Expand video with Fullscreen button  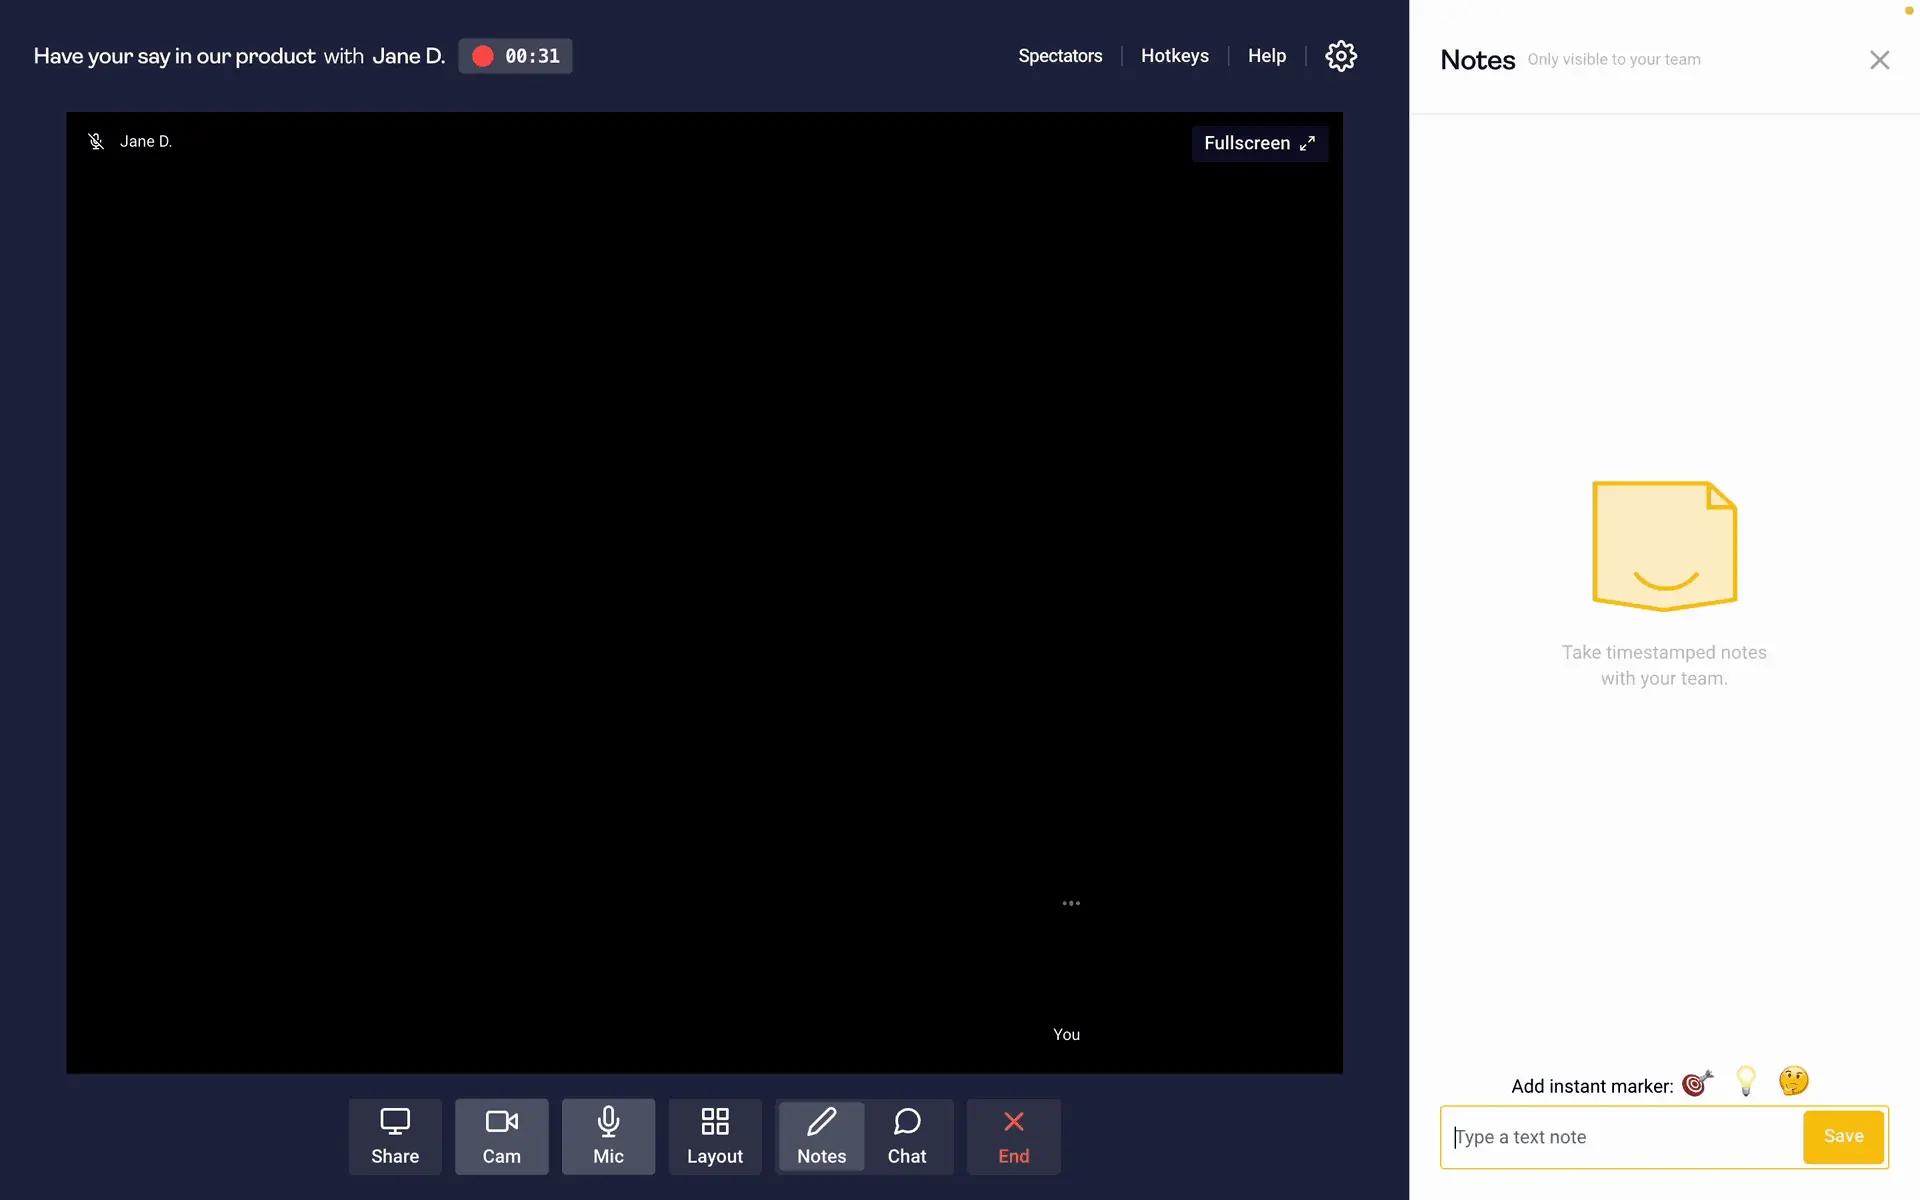[1259, 143]
